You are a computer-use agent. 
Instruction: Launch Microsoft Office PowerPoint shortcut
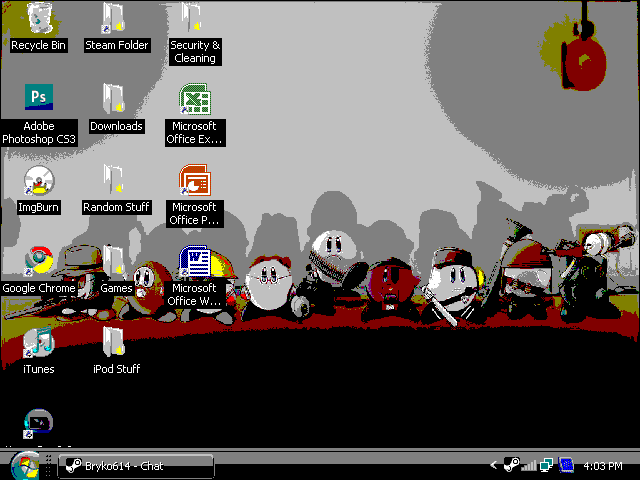point(194,180)
